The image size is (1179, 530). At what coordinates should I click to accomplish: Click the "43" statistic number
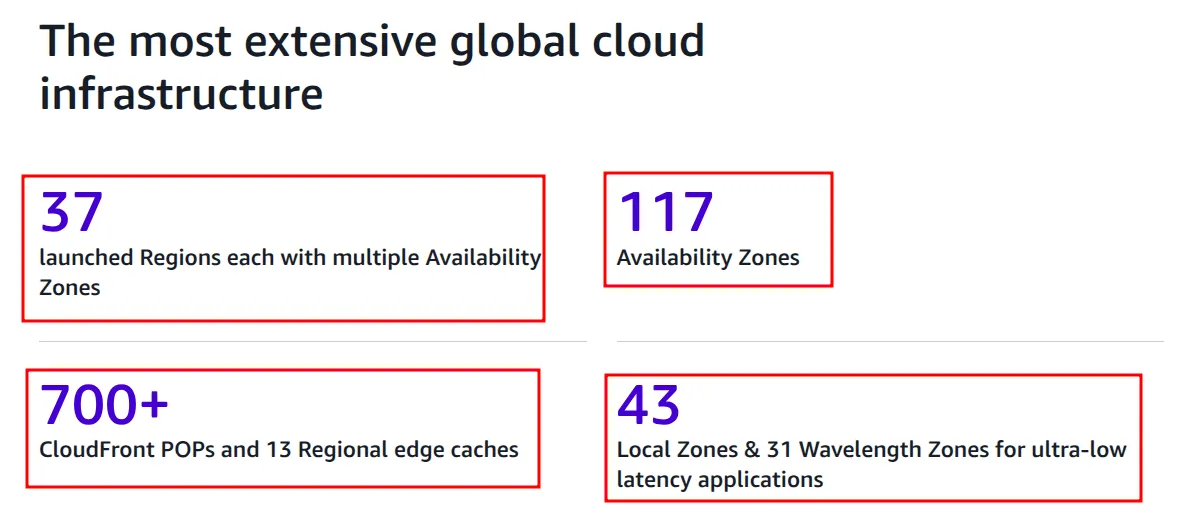[649, 404]
